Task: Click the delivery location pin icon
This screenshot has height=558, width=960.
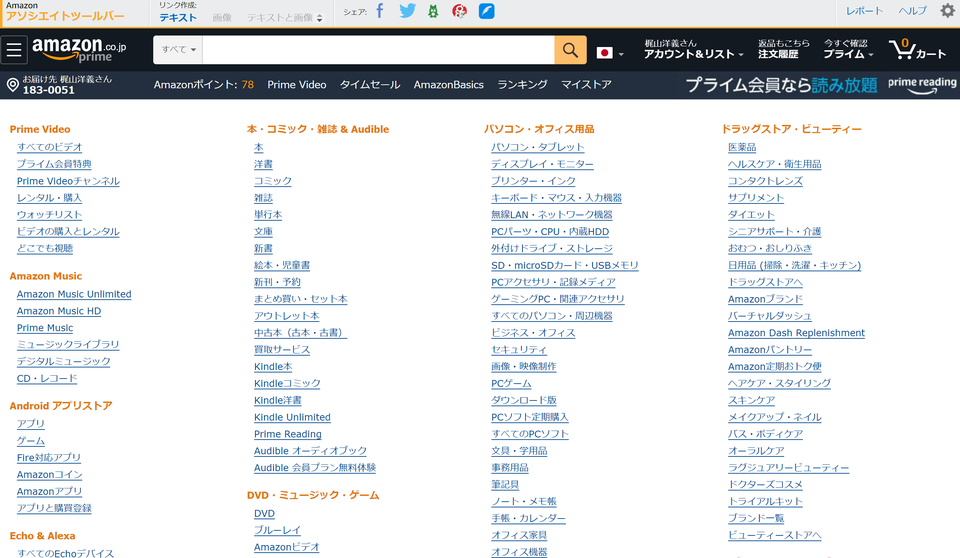Action: point(12,85)
